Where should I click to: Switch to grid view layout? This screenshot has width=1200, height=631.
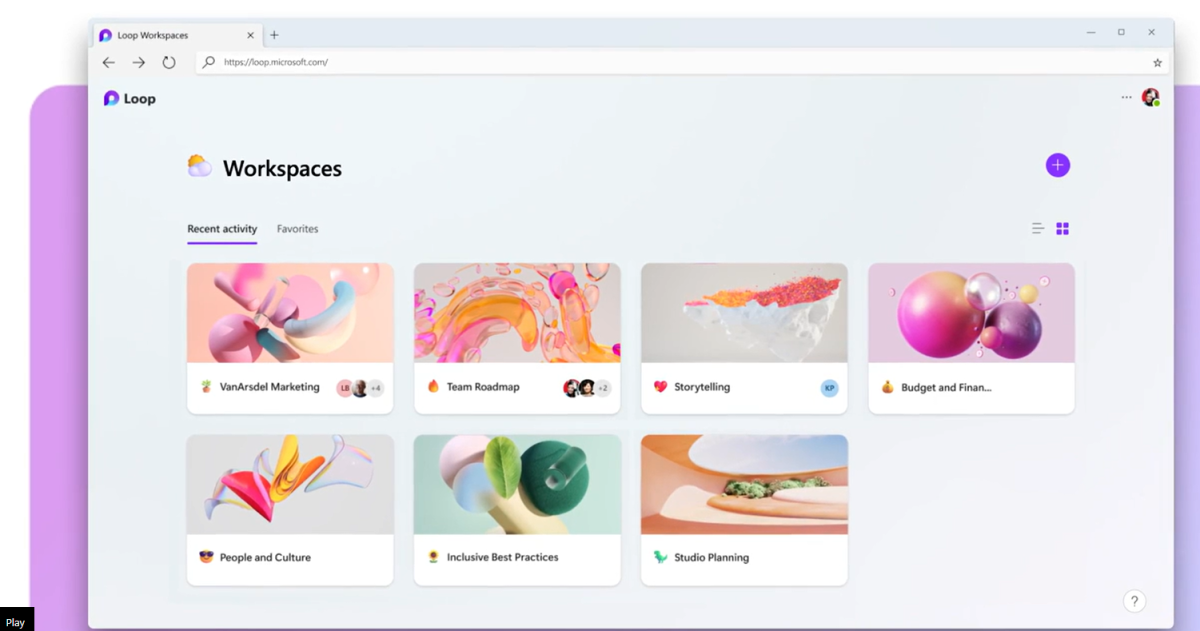click(1063, 229)
